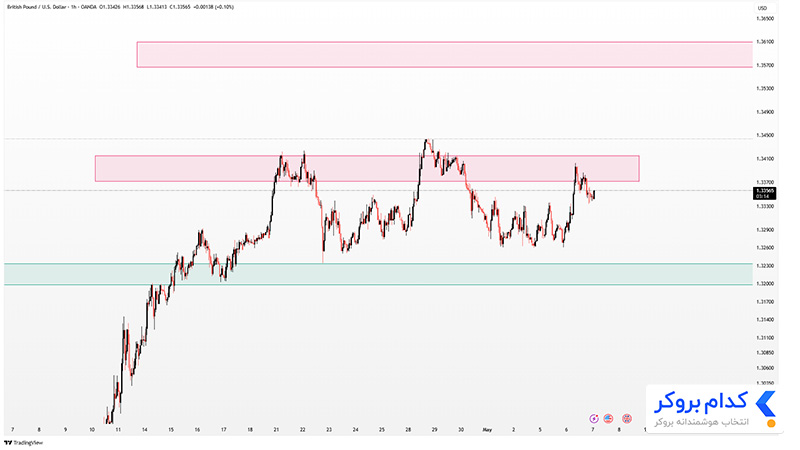Click the 1.30850 price axis label

765,353
